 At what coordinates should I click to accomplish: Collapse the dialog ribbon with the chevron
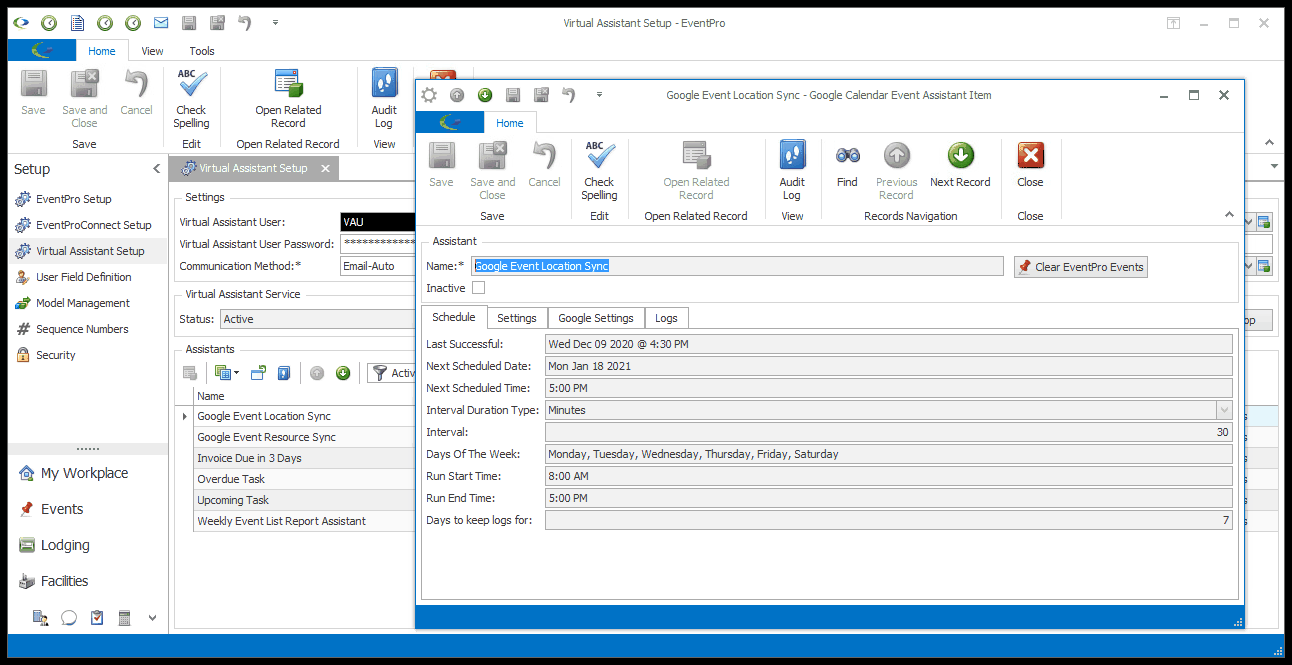tap(1229, 215)
